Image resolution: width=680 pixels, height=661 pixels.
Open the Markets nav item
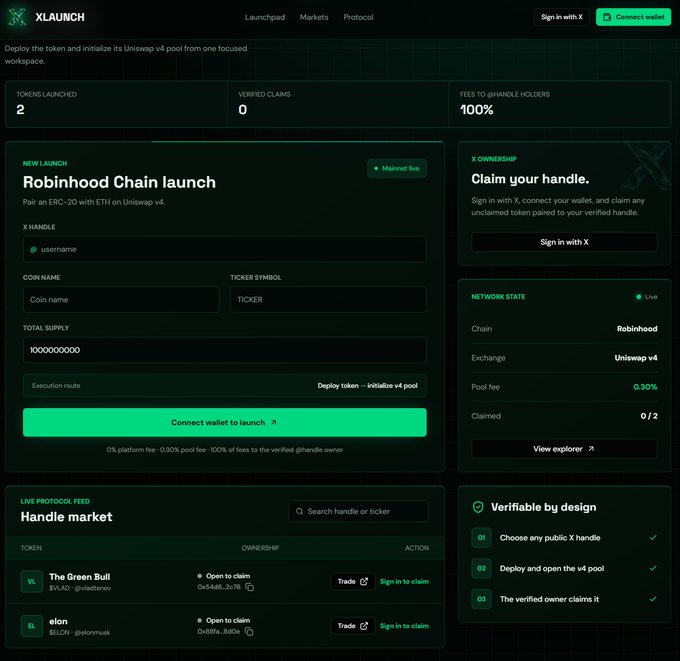314,17
